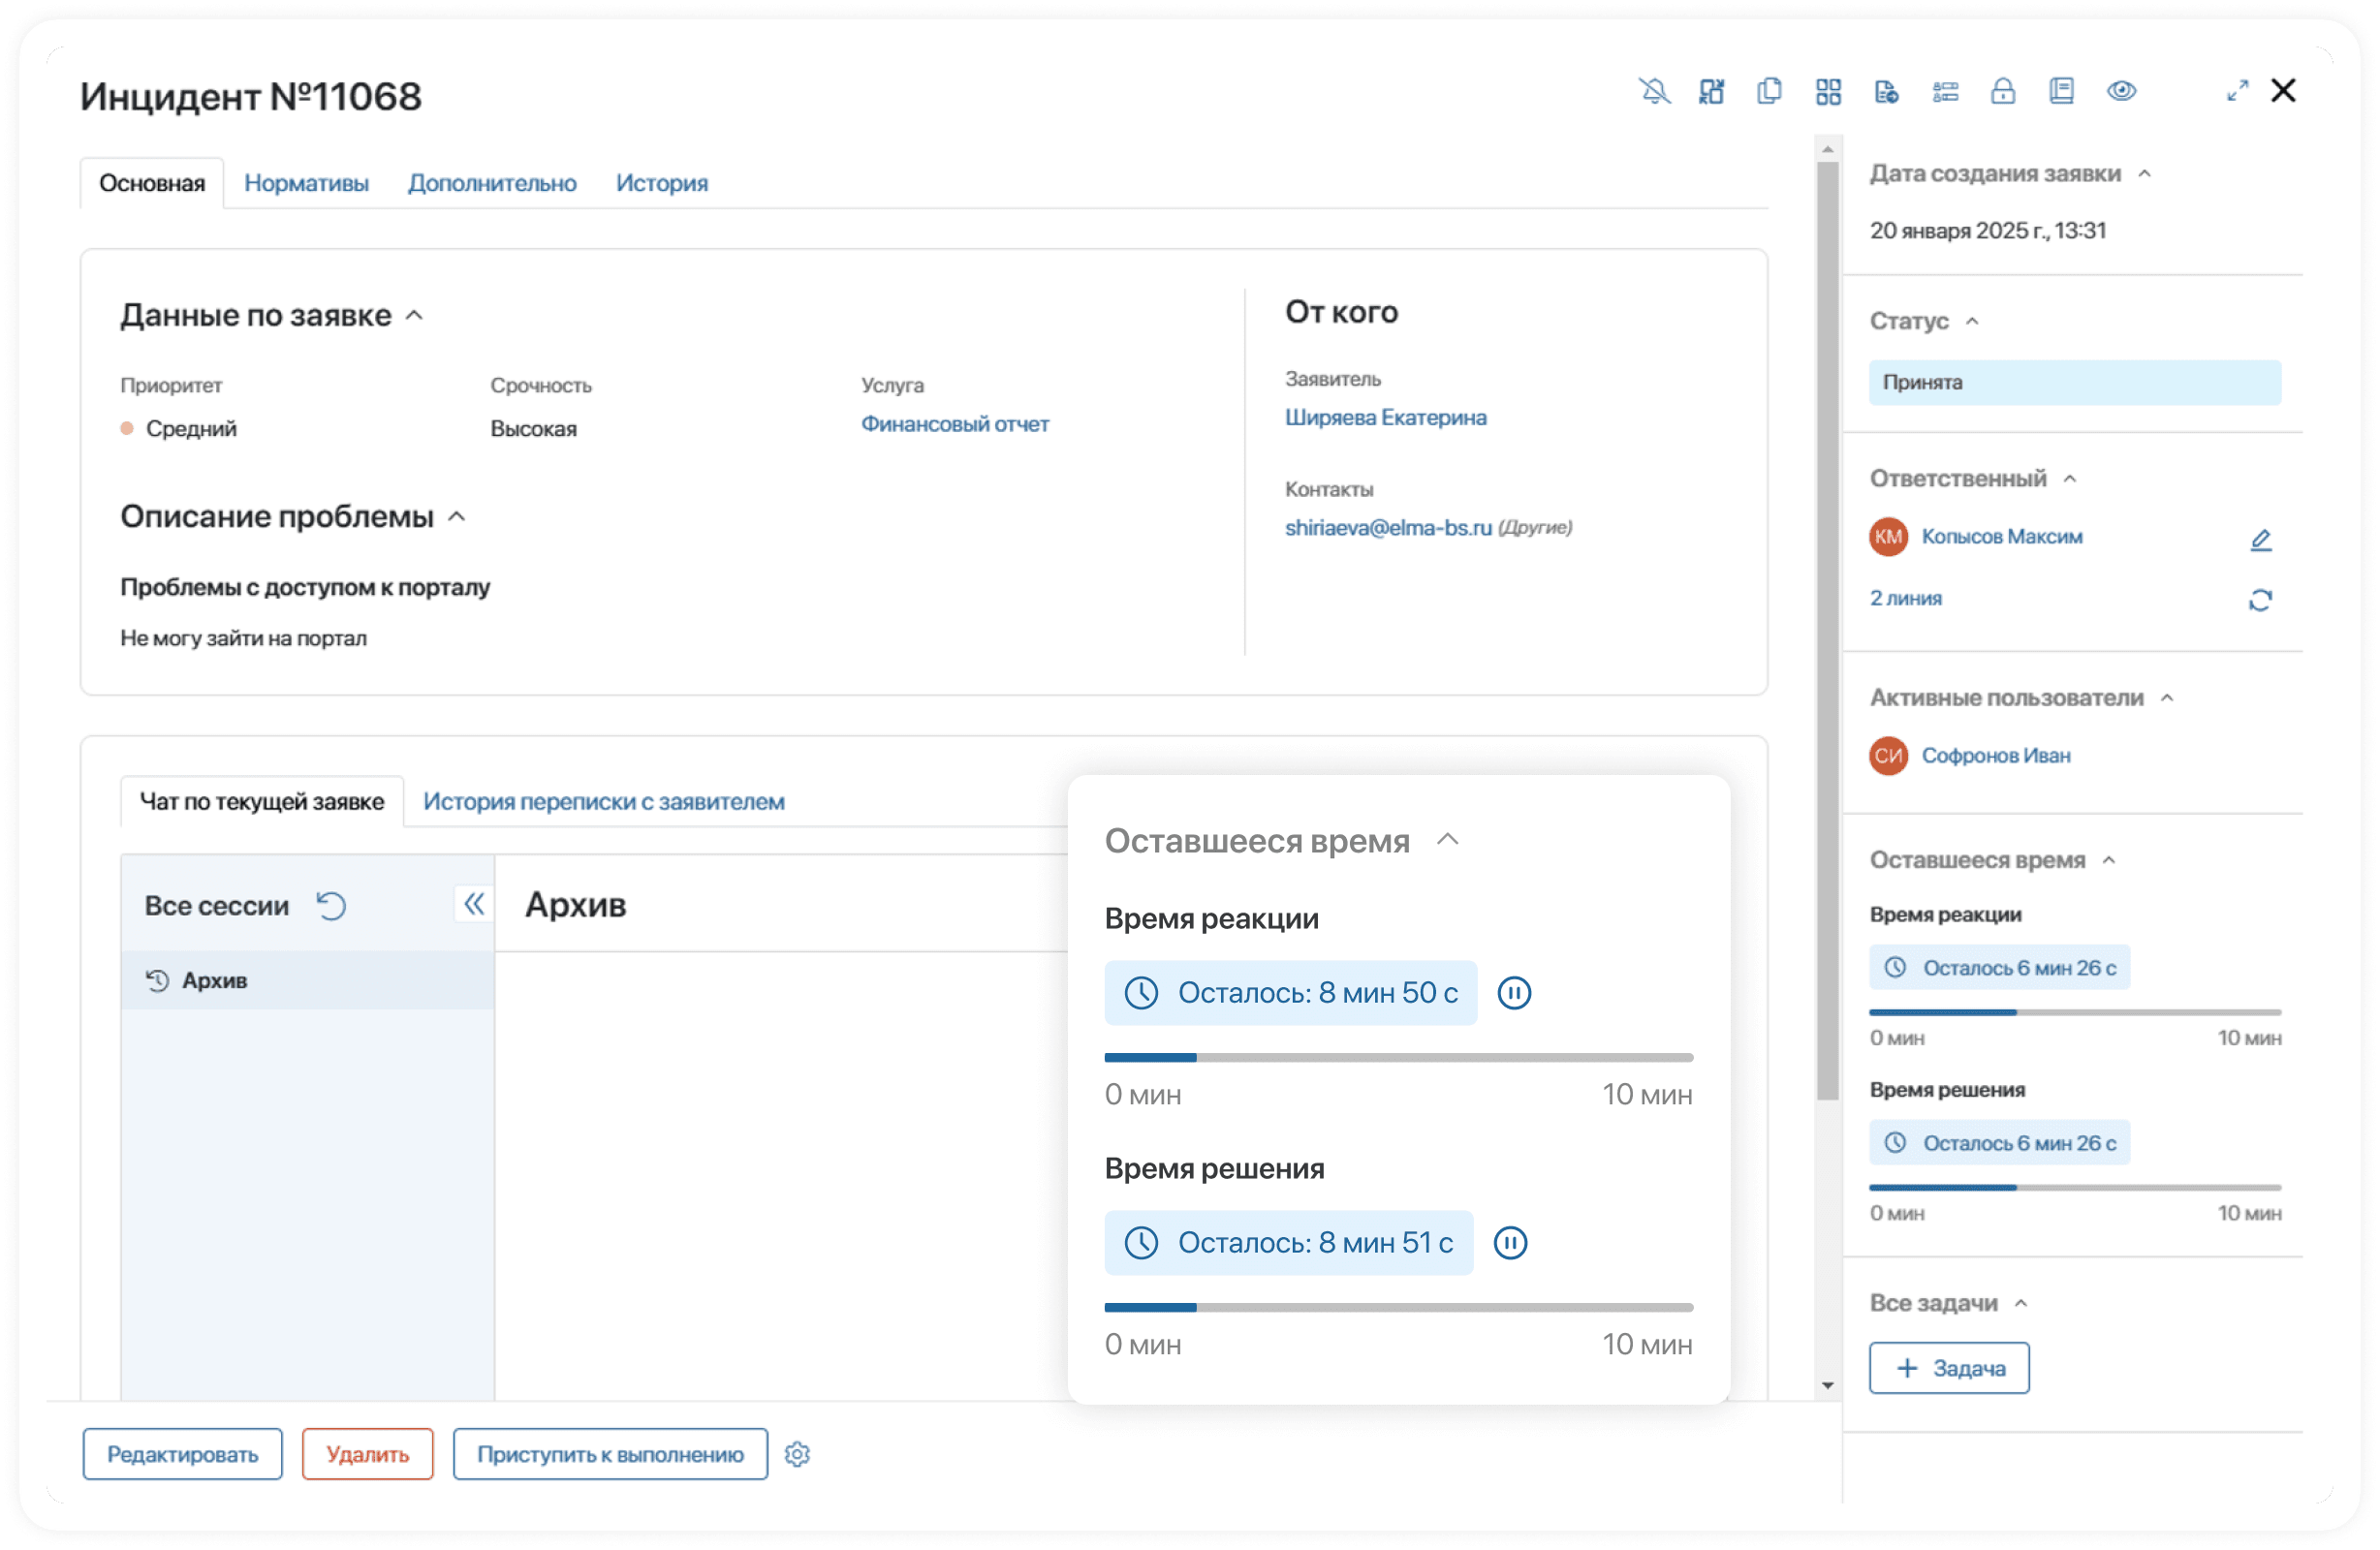Screen dimensions: 2380x1550
Task: Collapse the Статус section
Action: 1972,322
